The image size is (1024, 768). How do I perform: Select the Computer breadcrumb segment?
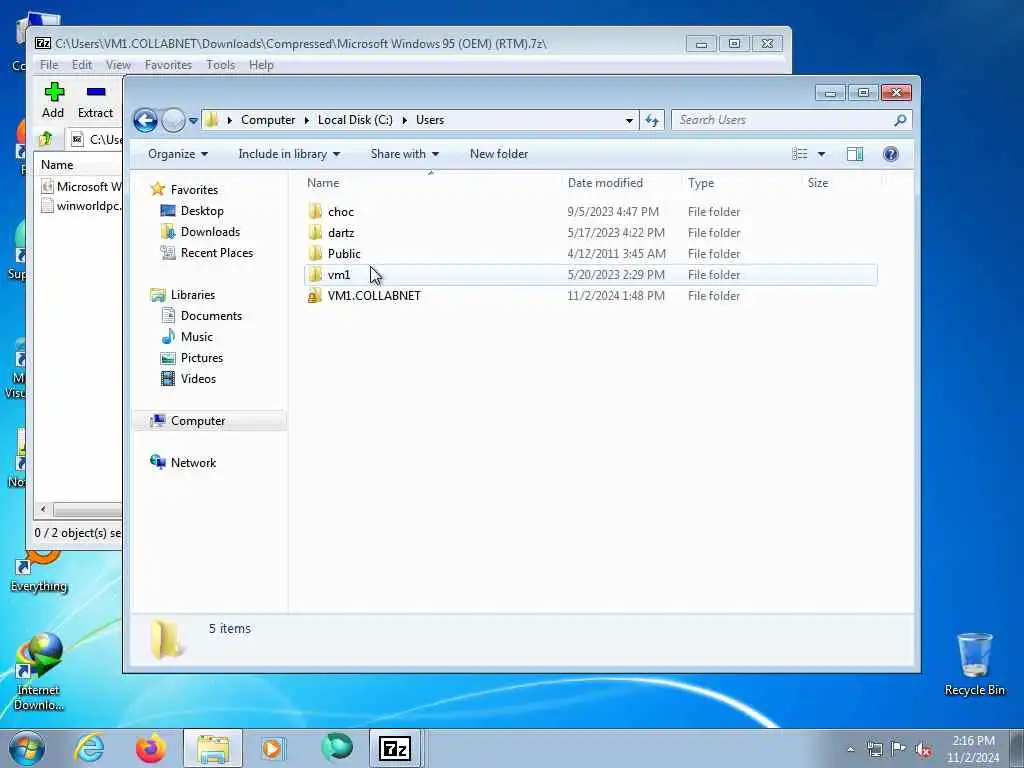pos(268,120)
